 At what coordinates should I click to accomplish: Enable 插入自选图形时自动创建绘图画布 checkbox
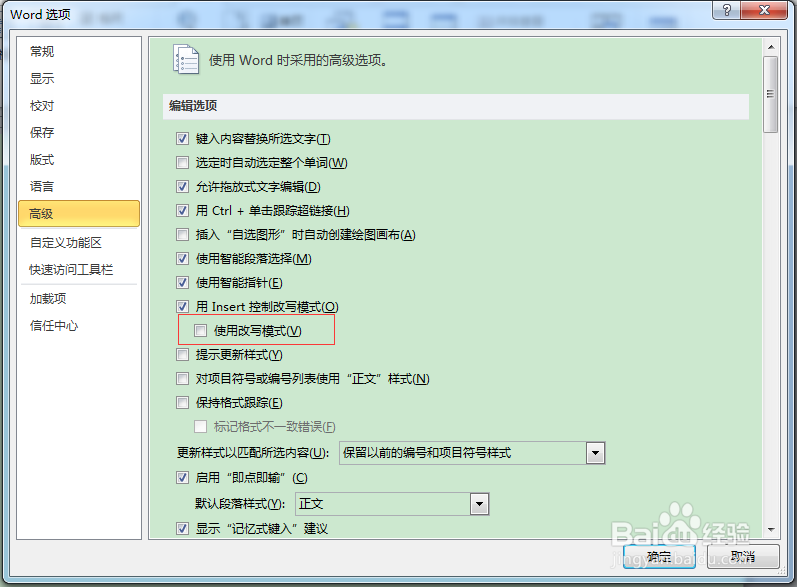click(x=182, y=234)
